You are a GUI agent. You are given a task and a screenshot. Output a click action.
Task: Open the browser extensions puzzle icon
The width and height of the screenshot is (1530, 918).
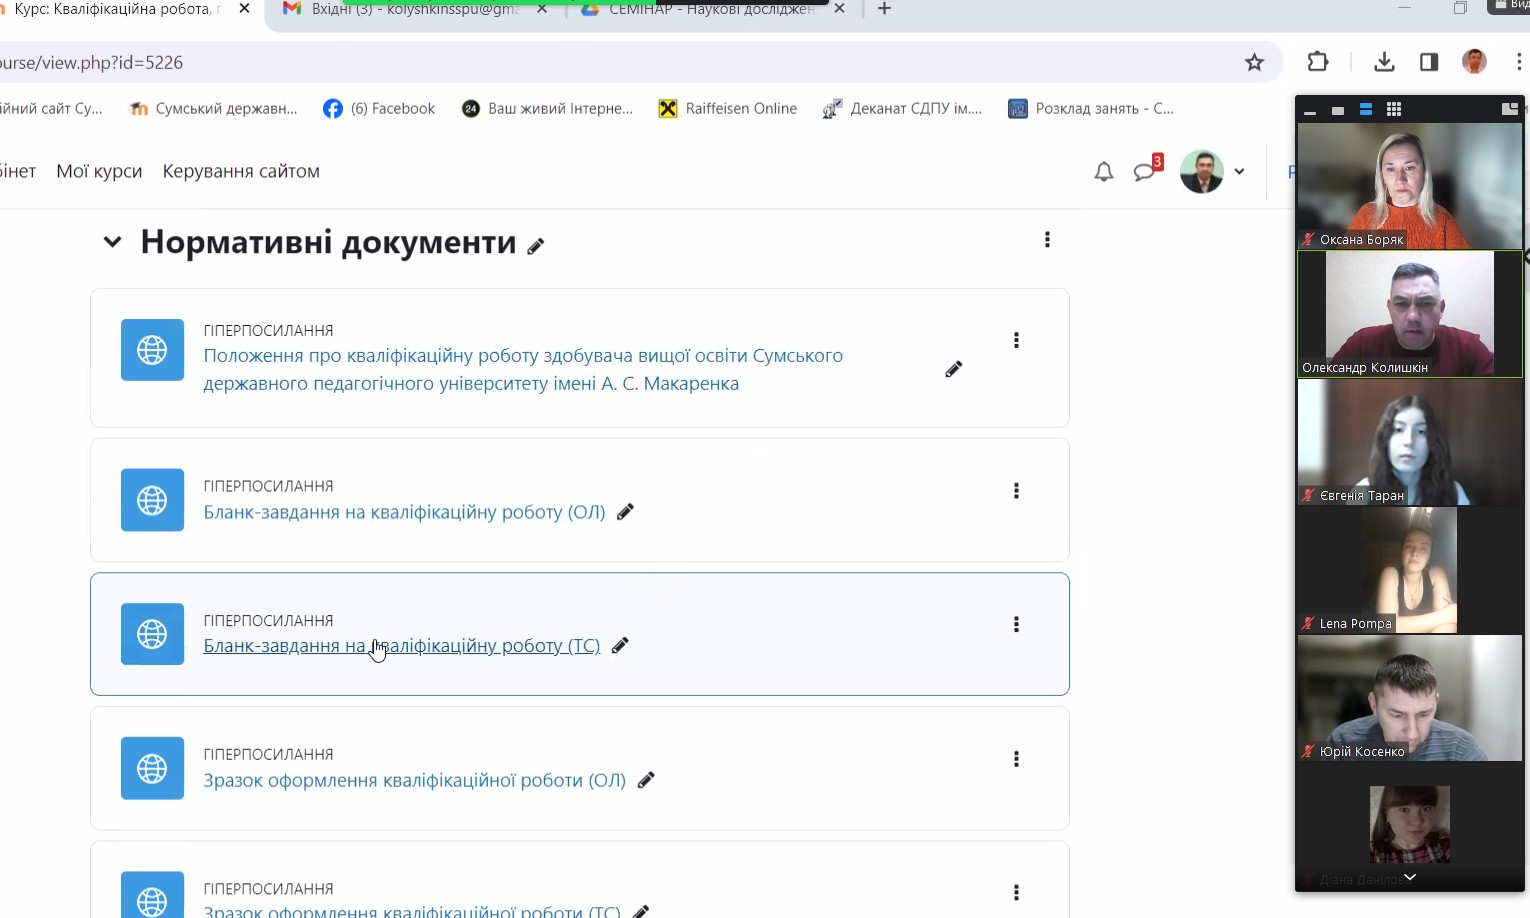1318,62
